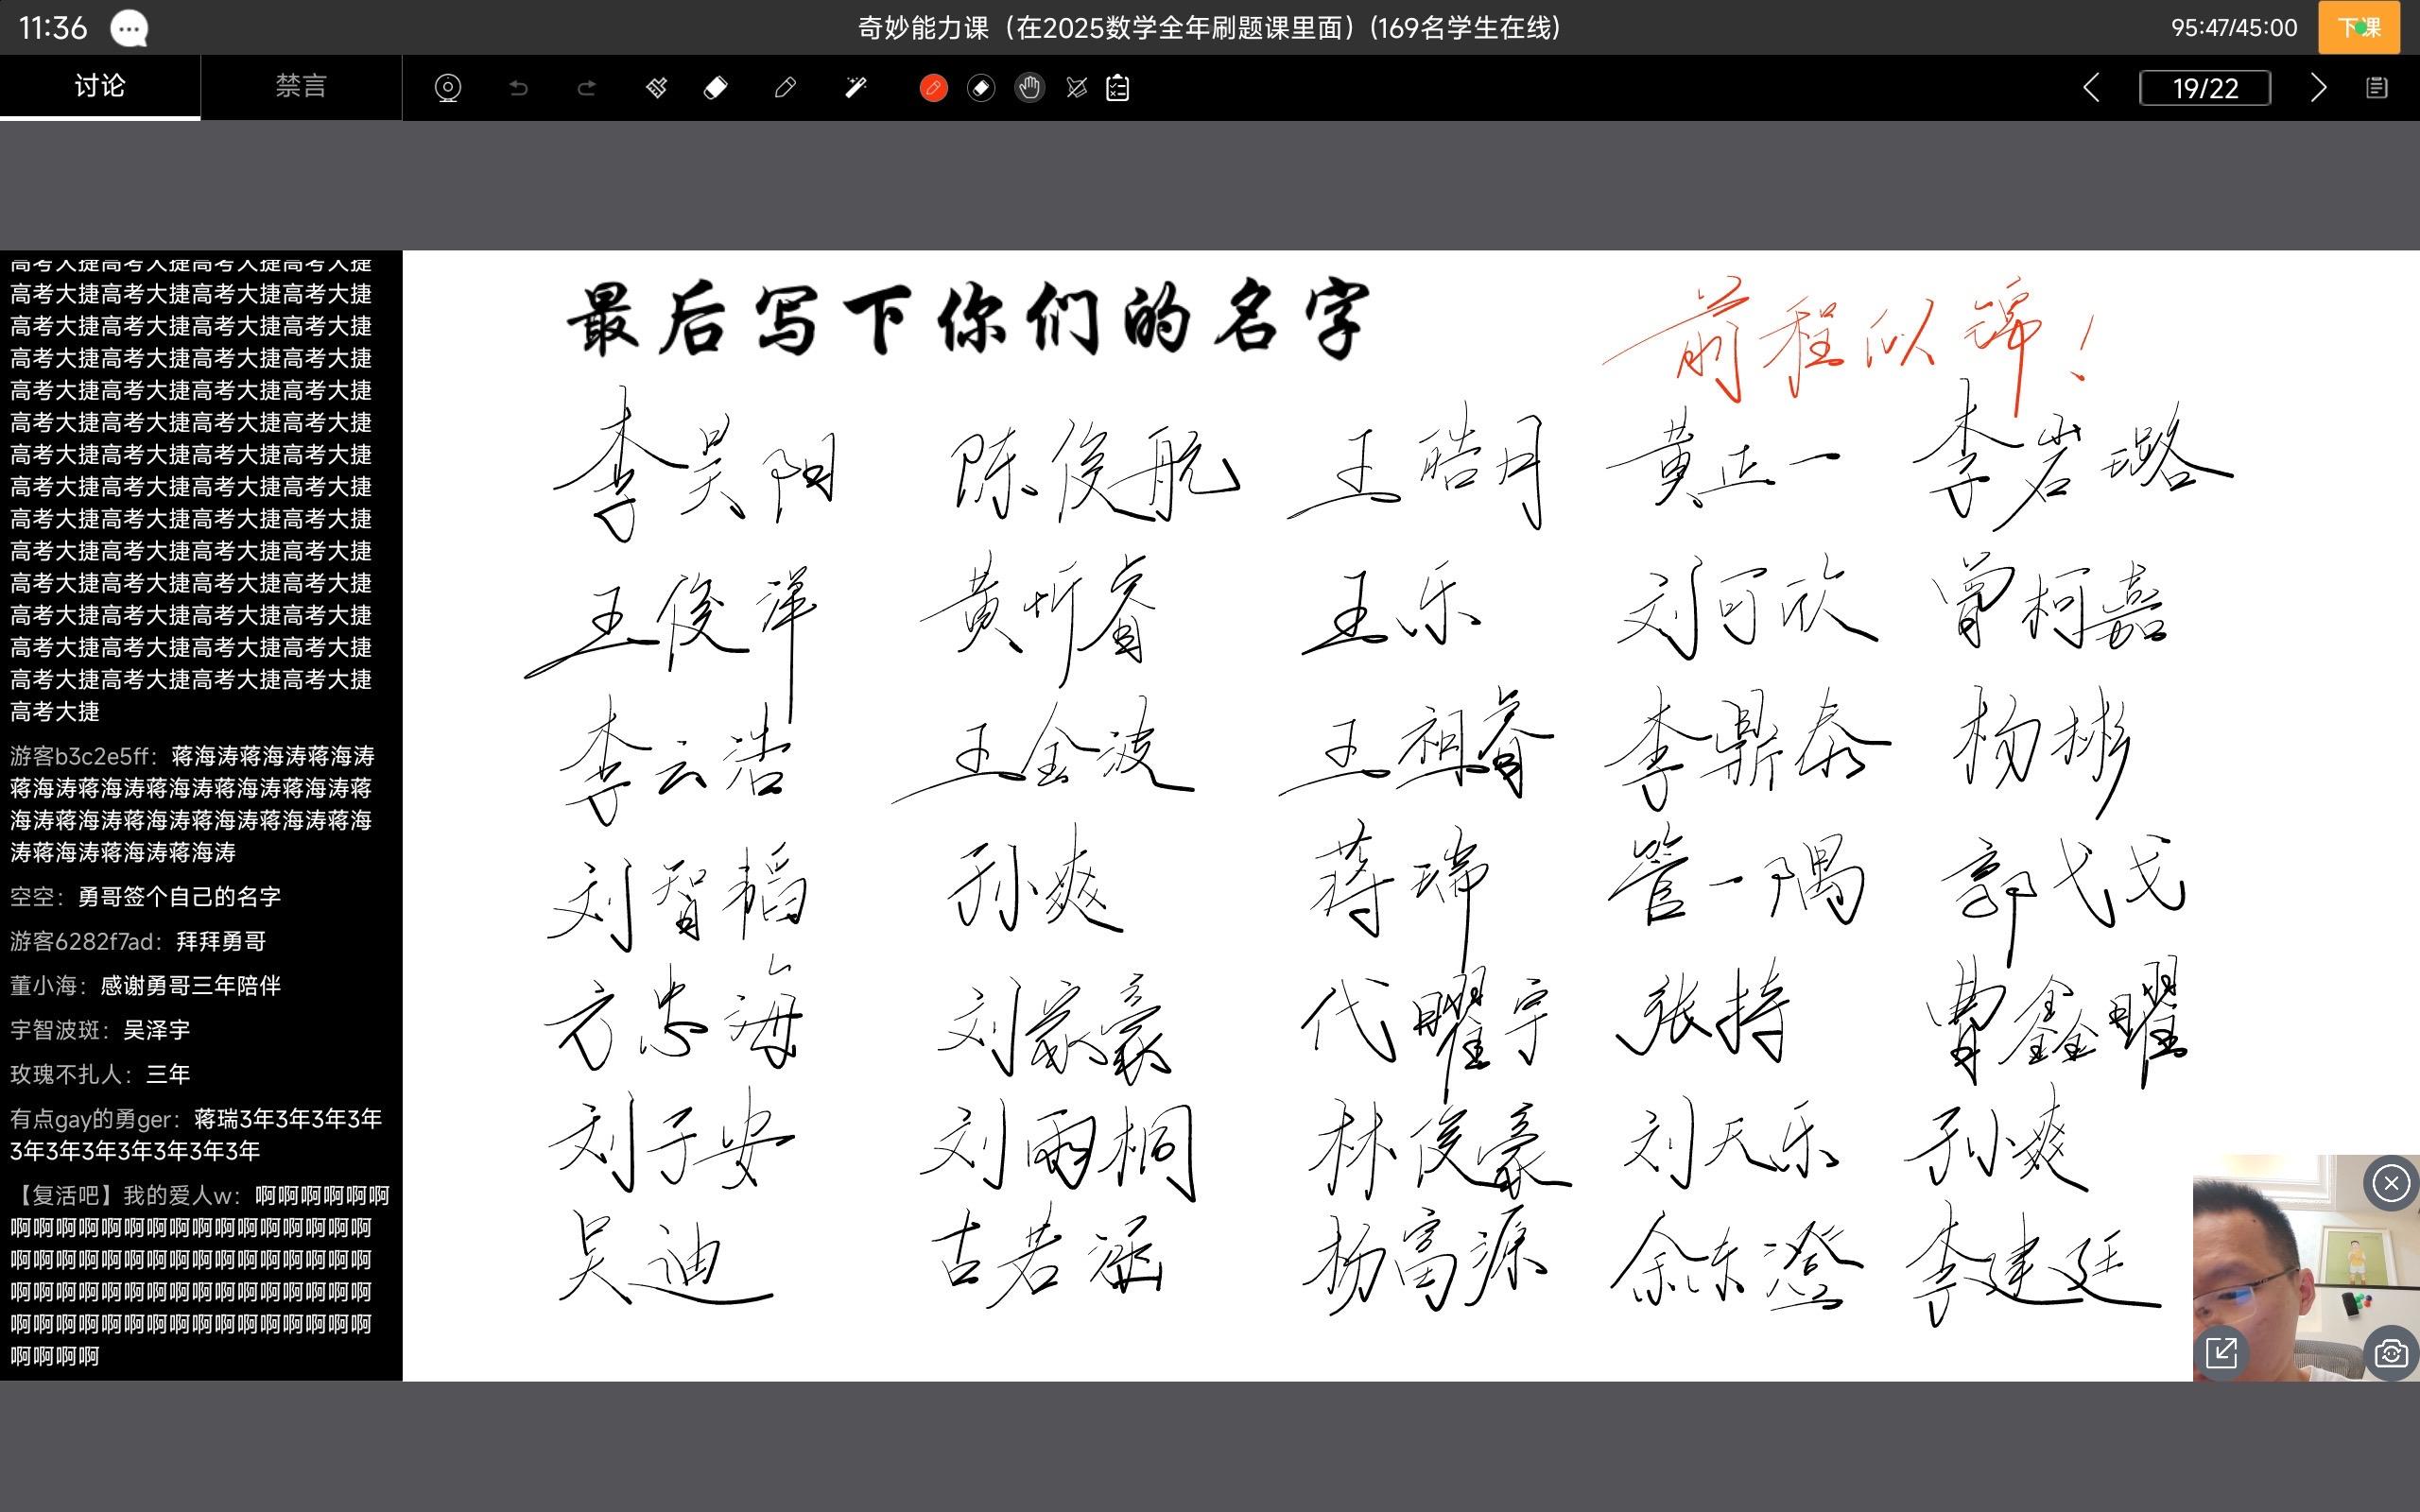The height and width of the screenshot is (1512, 2420).
Task: Select the magic wand tool
Action: (855, 88)
